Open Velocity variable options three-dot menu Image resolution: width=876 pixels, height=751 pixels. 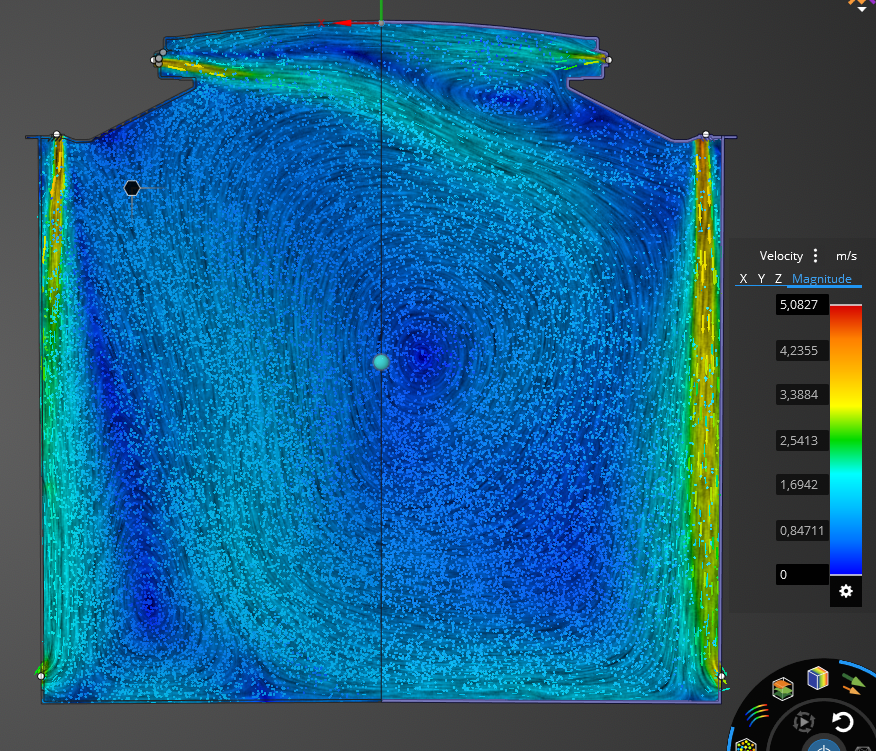816,256
